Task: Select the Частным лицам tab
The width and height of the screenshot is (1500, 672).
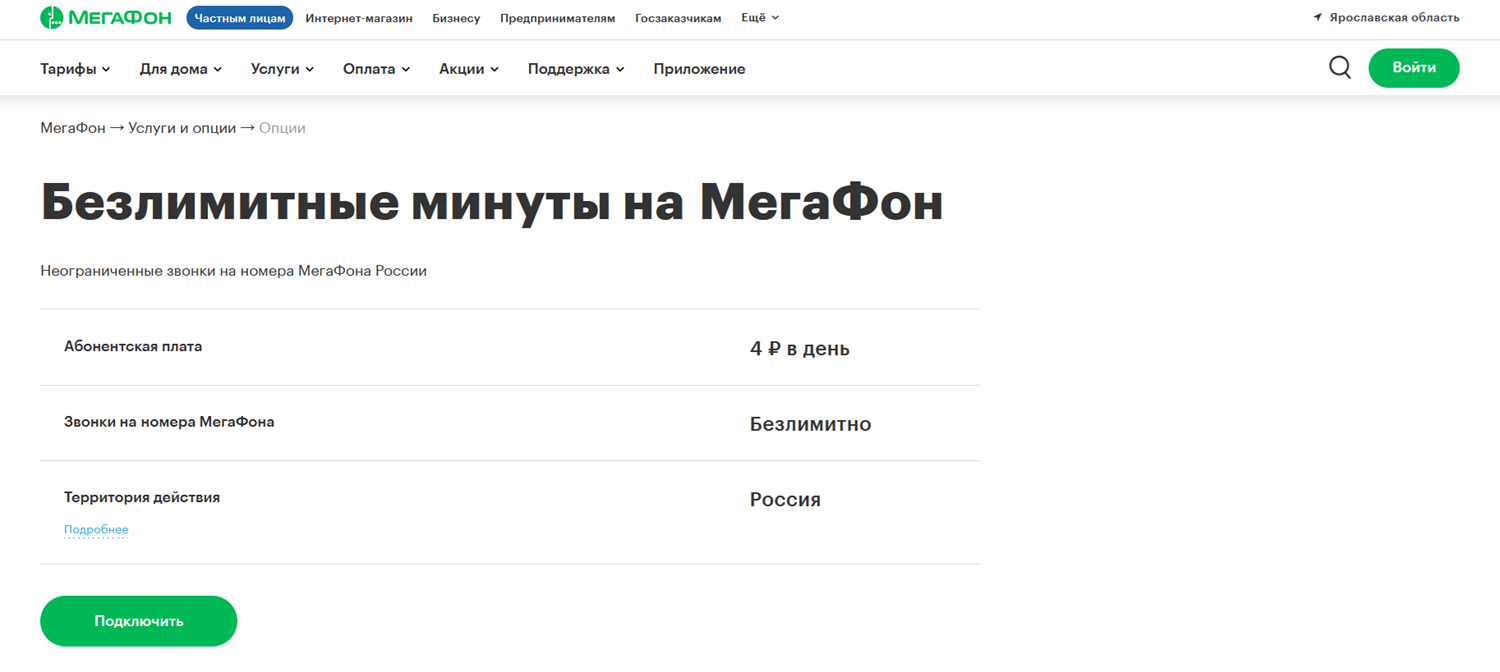Action: (x=240, y=18)
